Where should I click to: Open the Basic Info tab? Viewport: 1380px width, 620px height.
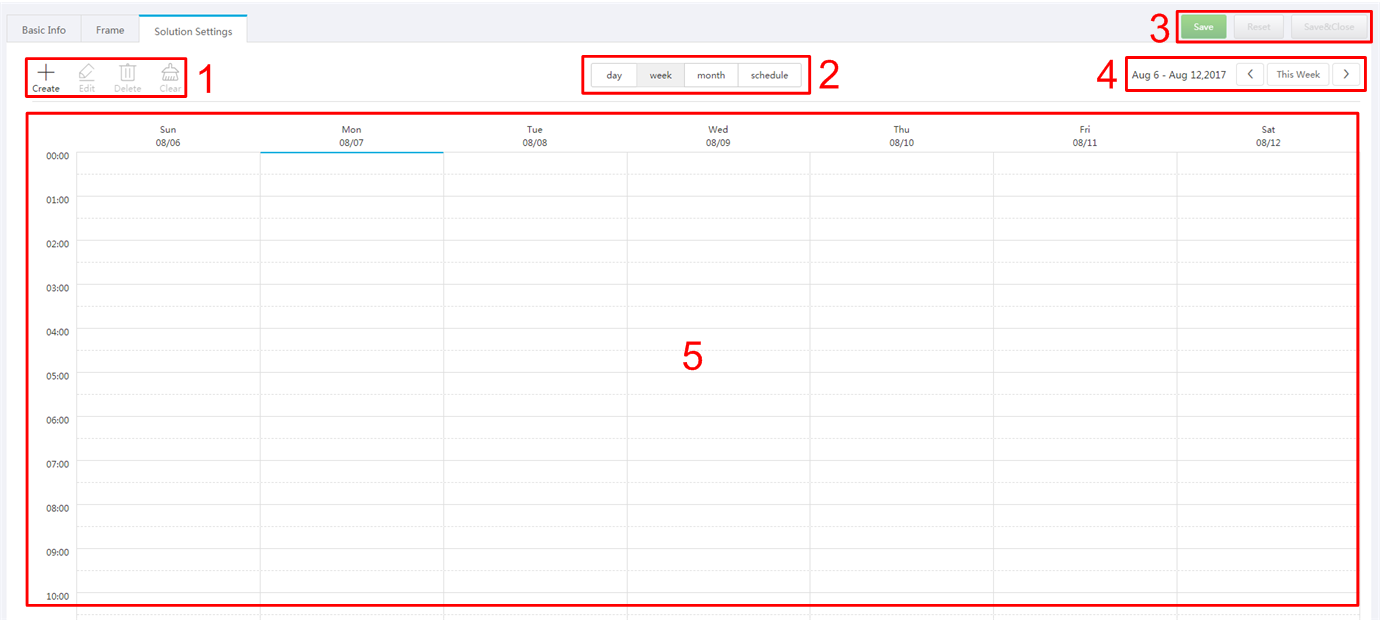point(44,30)
